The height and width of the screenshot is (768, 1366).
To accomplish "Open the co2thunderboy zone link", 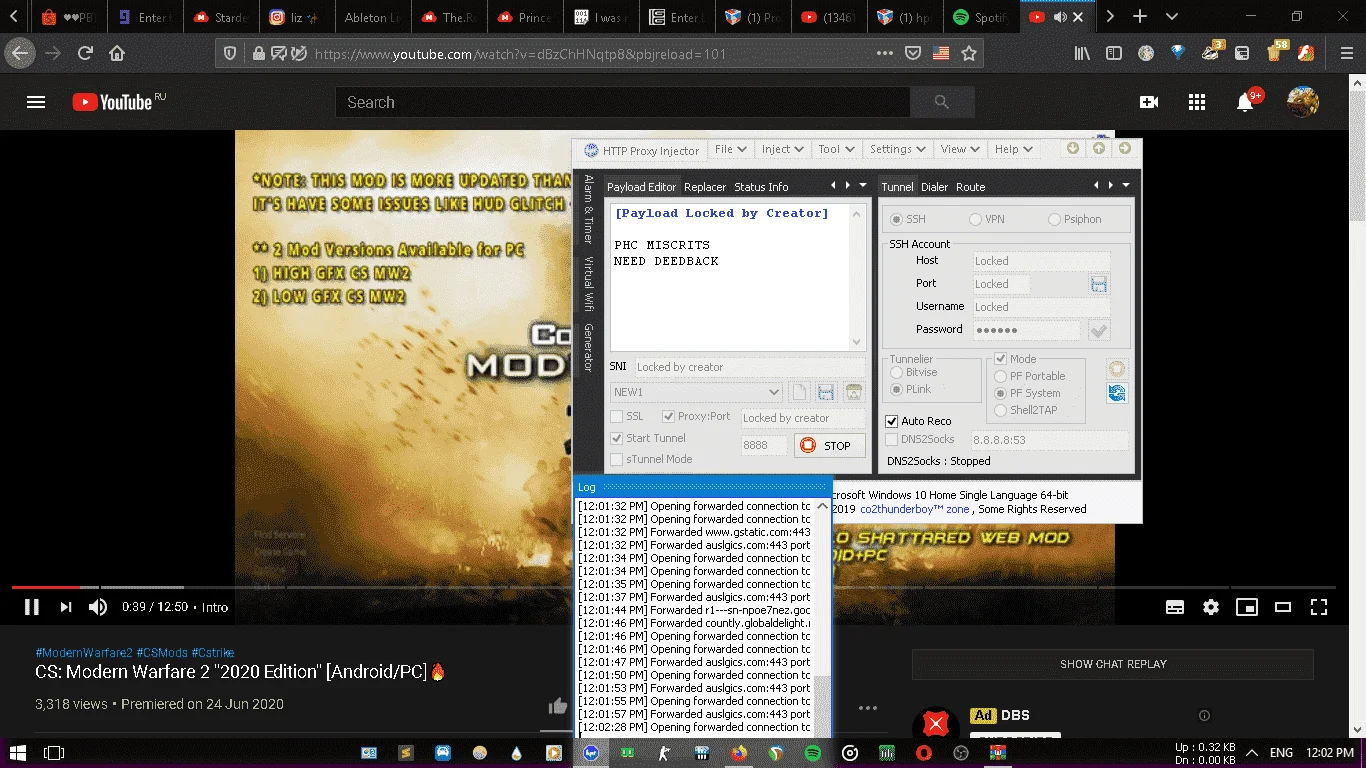I will click(915, 509).
